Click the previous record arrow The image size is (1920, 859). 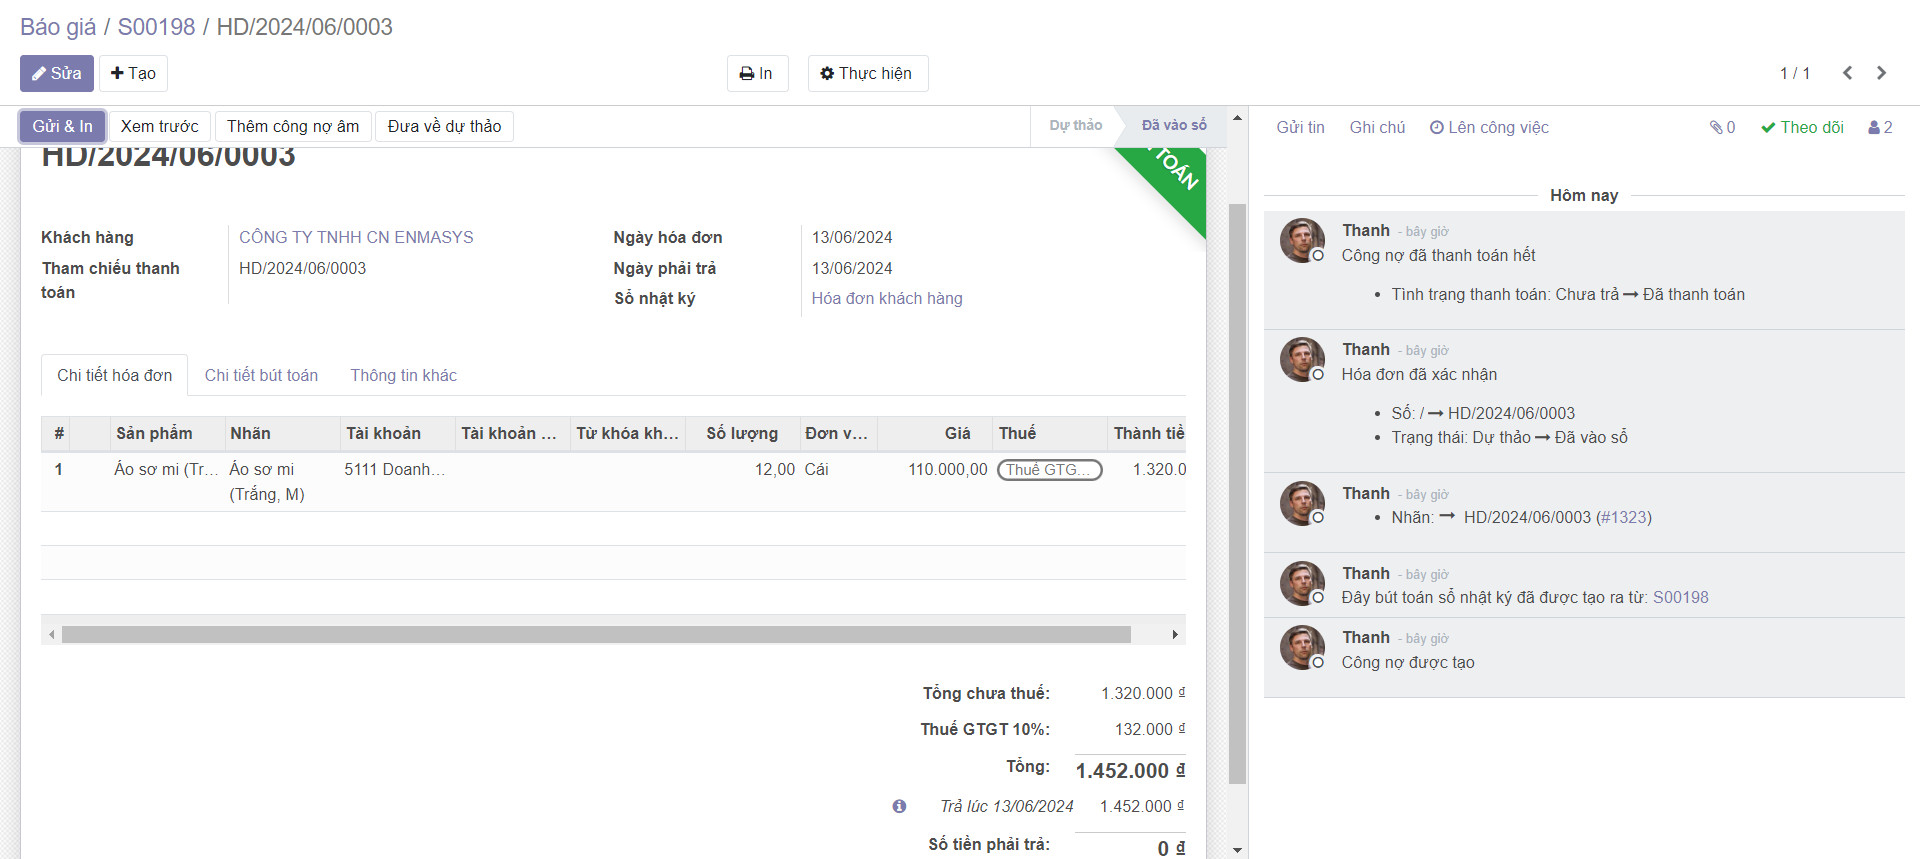tap(1847, 73)
